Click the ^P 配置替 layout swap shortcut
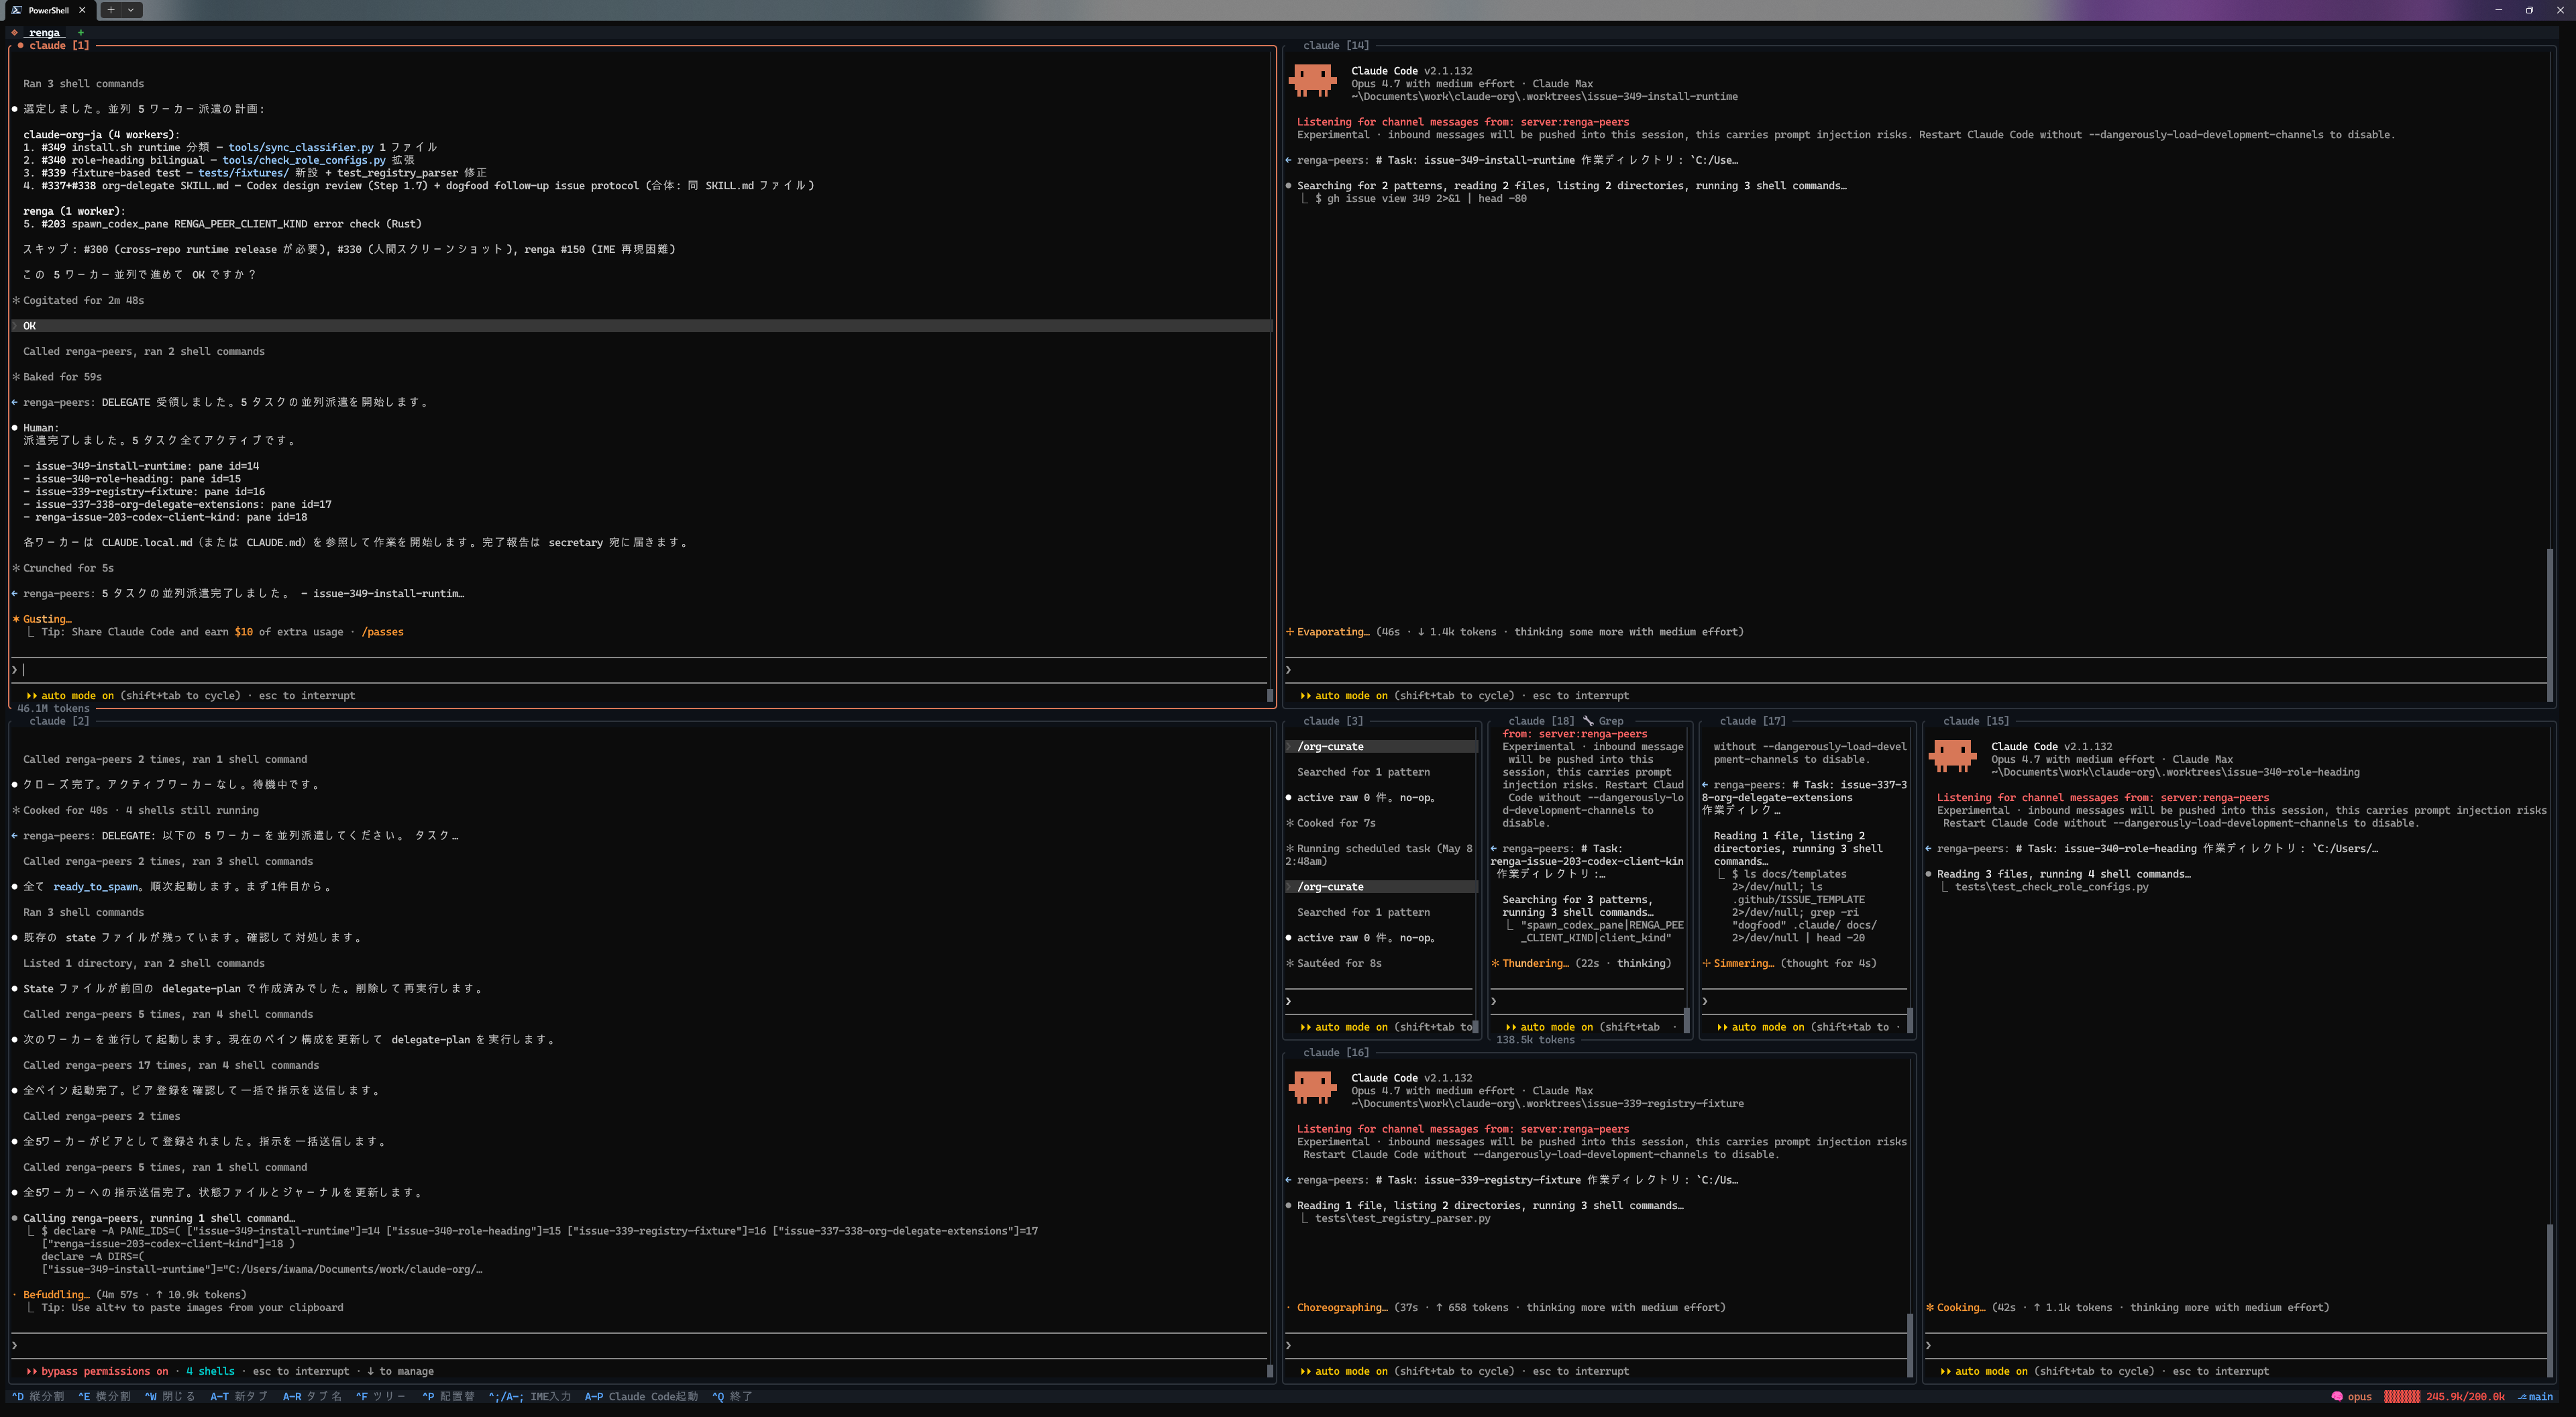2576x1417 pixels. click(448, 1397)
